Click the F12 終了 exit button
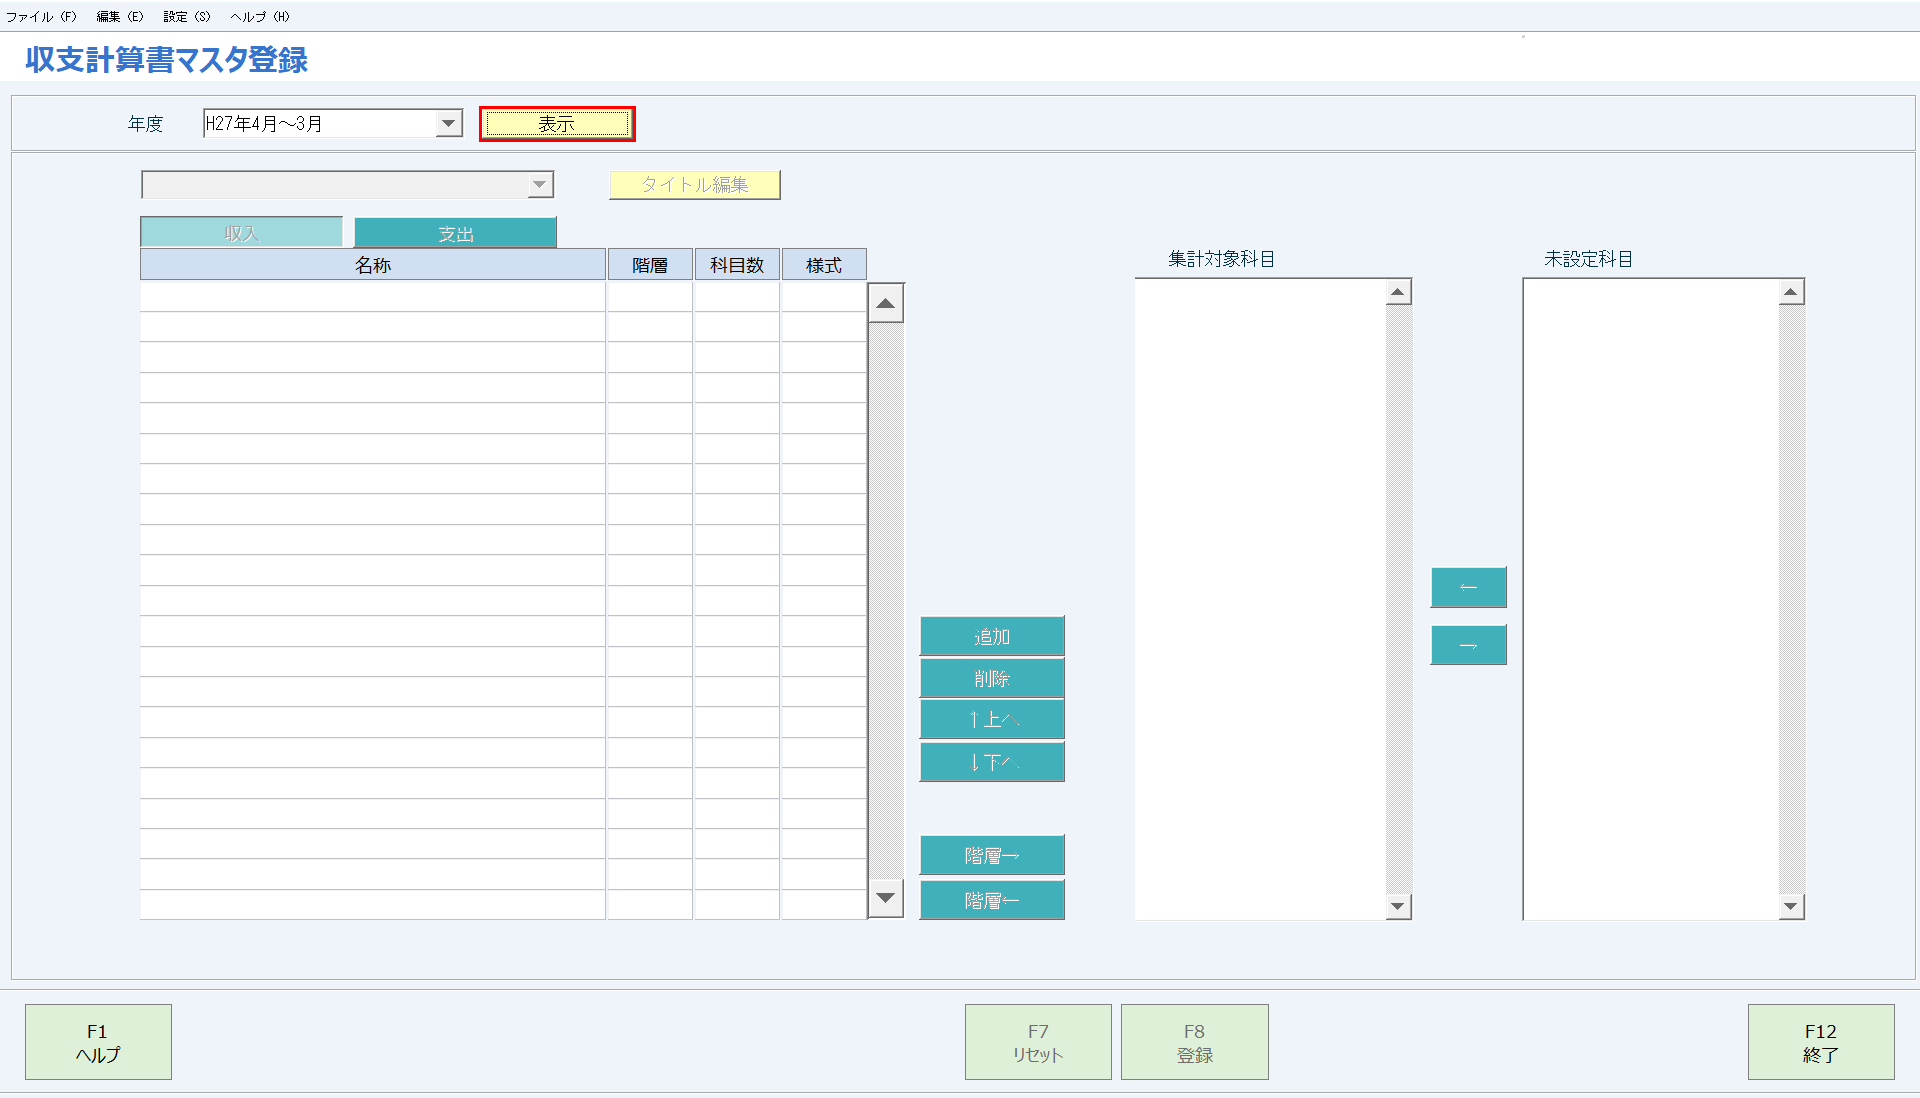Image resolution: width=1920 pixels, height=1098 pixels. tap(1821, 1041)
